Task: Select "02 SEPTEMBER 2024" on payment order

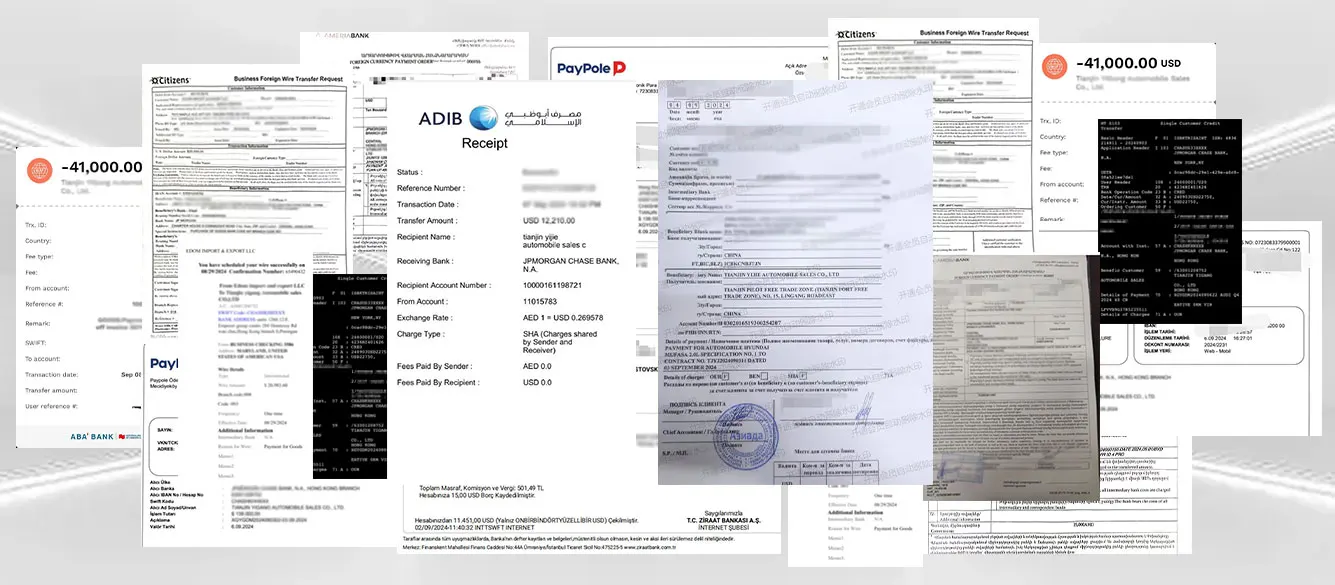Action: tap(691, 368)
